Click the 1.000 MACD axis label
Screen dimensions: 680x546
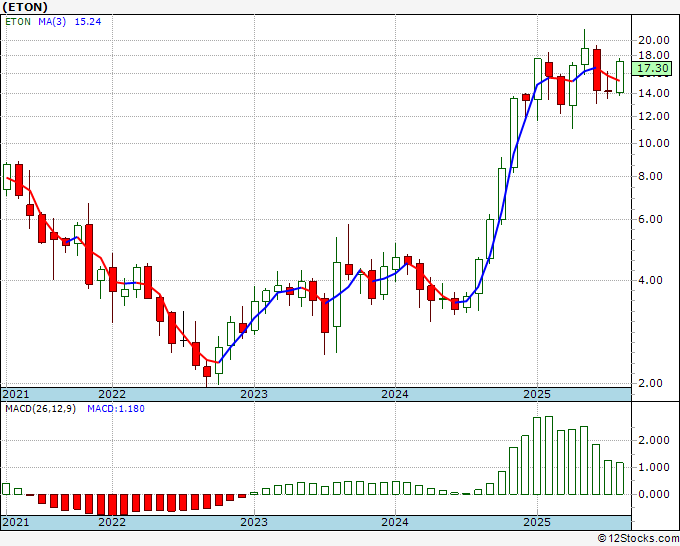click(x=654, y=468)
